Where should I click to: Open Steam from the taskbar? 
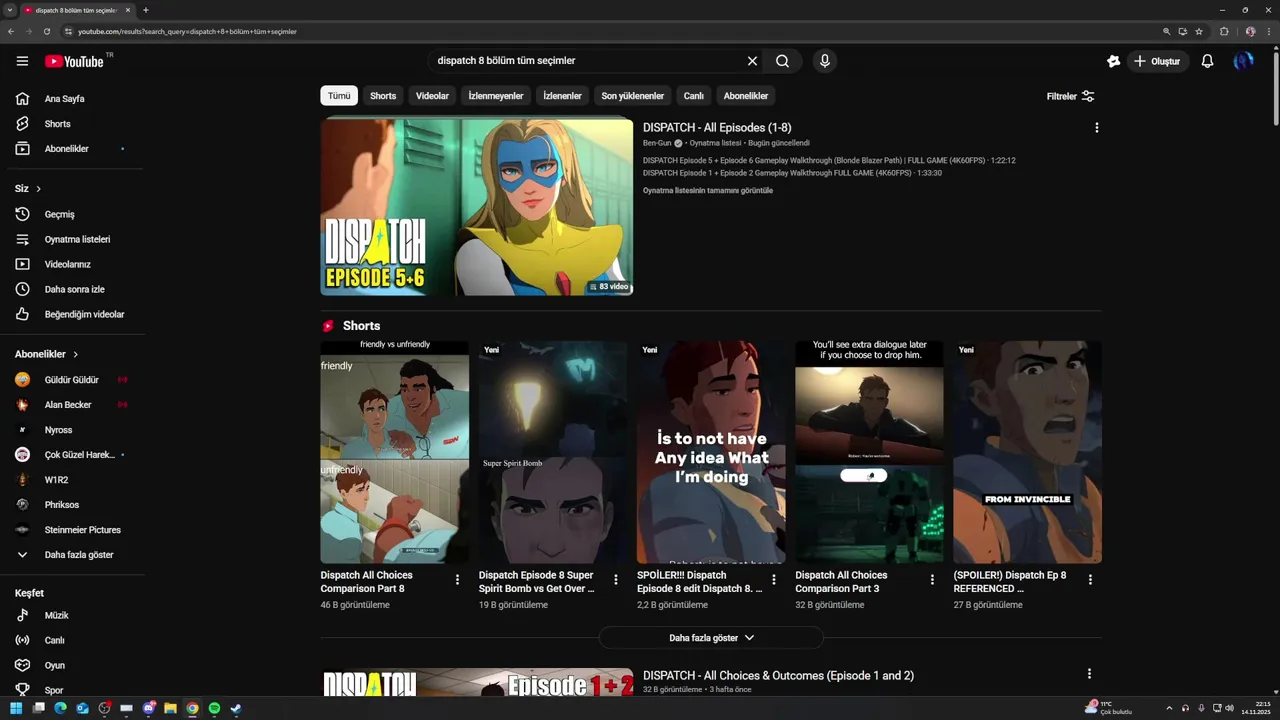236,708
